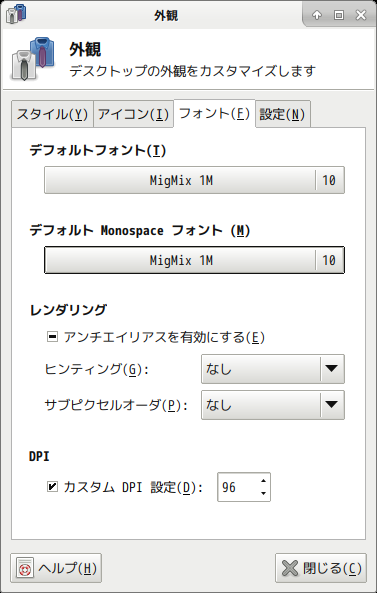This screenshot has height=593, width=377.
Task: Decrease DPI value with down arrow
Action: coord(263,493)
